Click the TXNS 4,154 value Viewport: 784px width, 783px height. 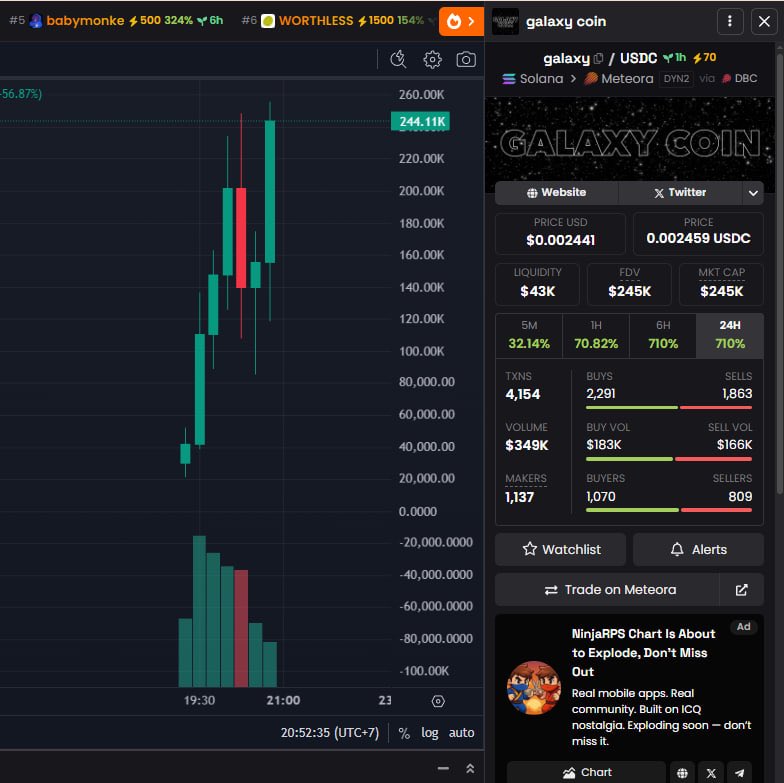coord(522,394)
